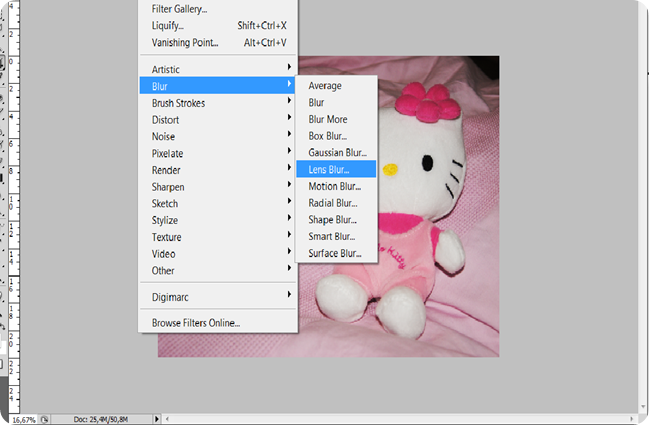This screenshot has width=649, height=425.
Task: Select Gaussian Blur filter
Action: (336, 152)
